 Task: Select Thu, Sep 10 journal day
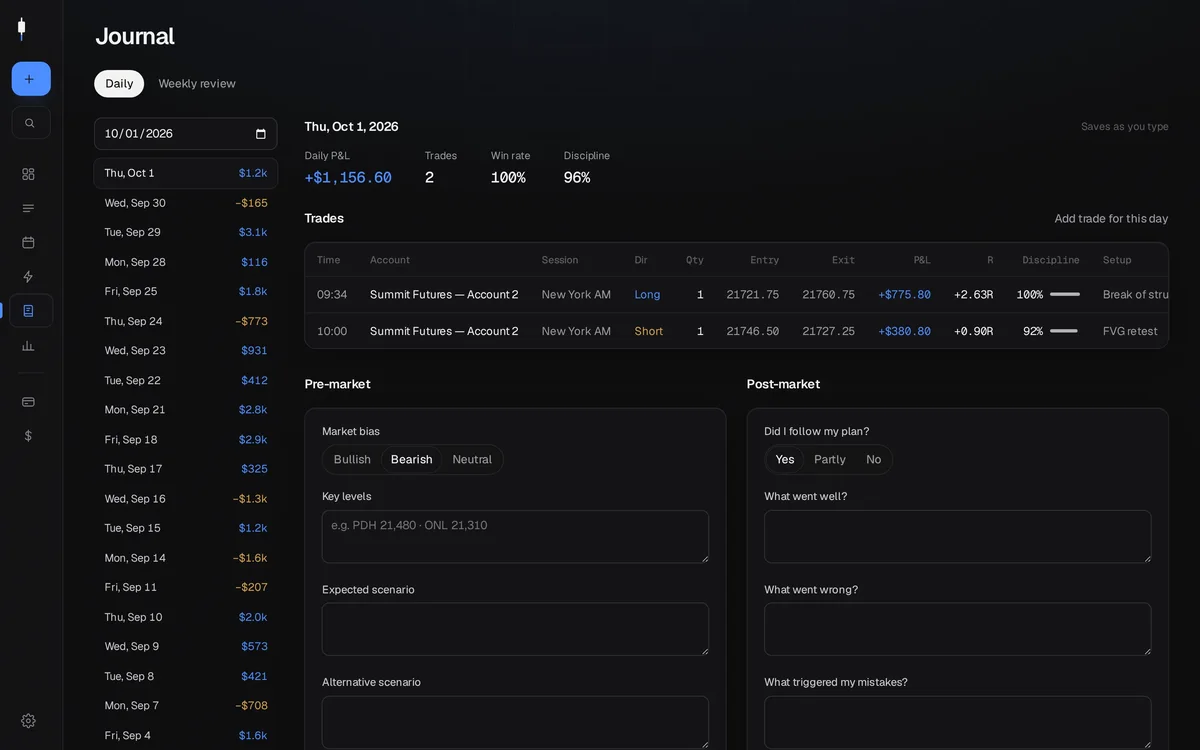pos(186,617)
